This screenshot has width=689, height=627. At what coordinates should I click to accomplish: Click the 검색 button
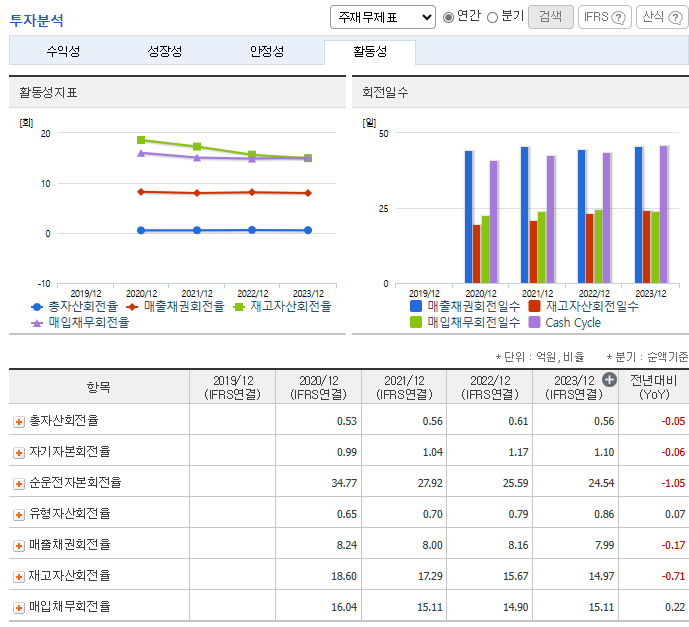point(551,17)
